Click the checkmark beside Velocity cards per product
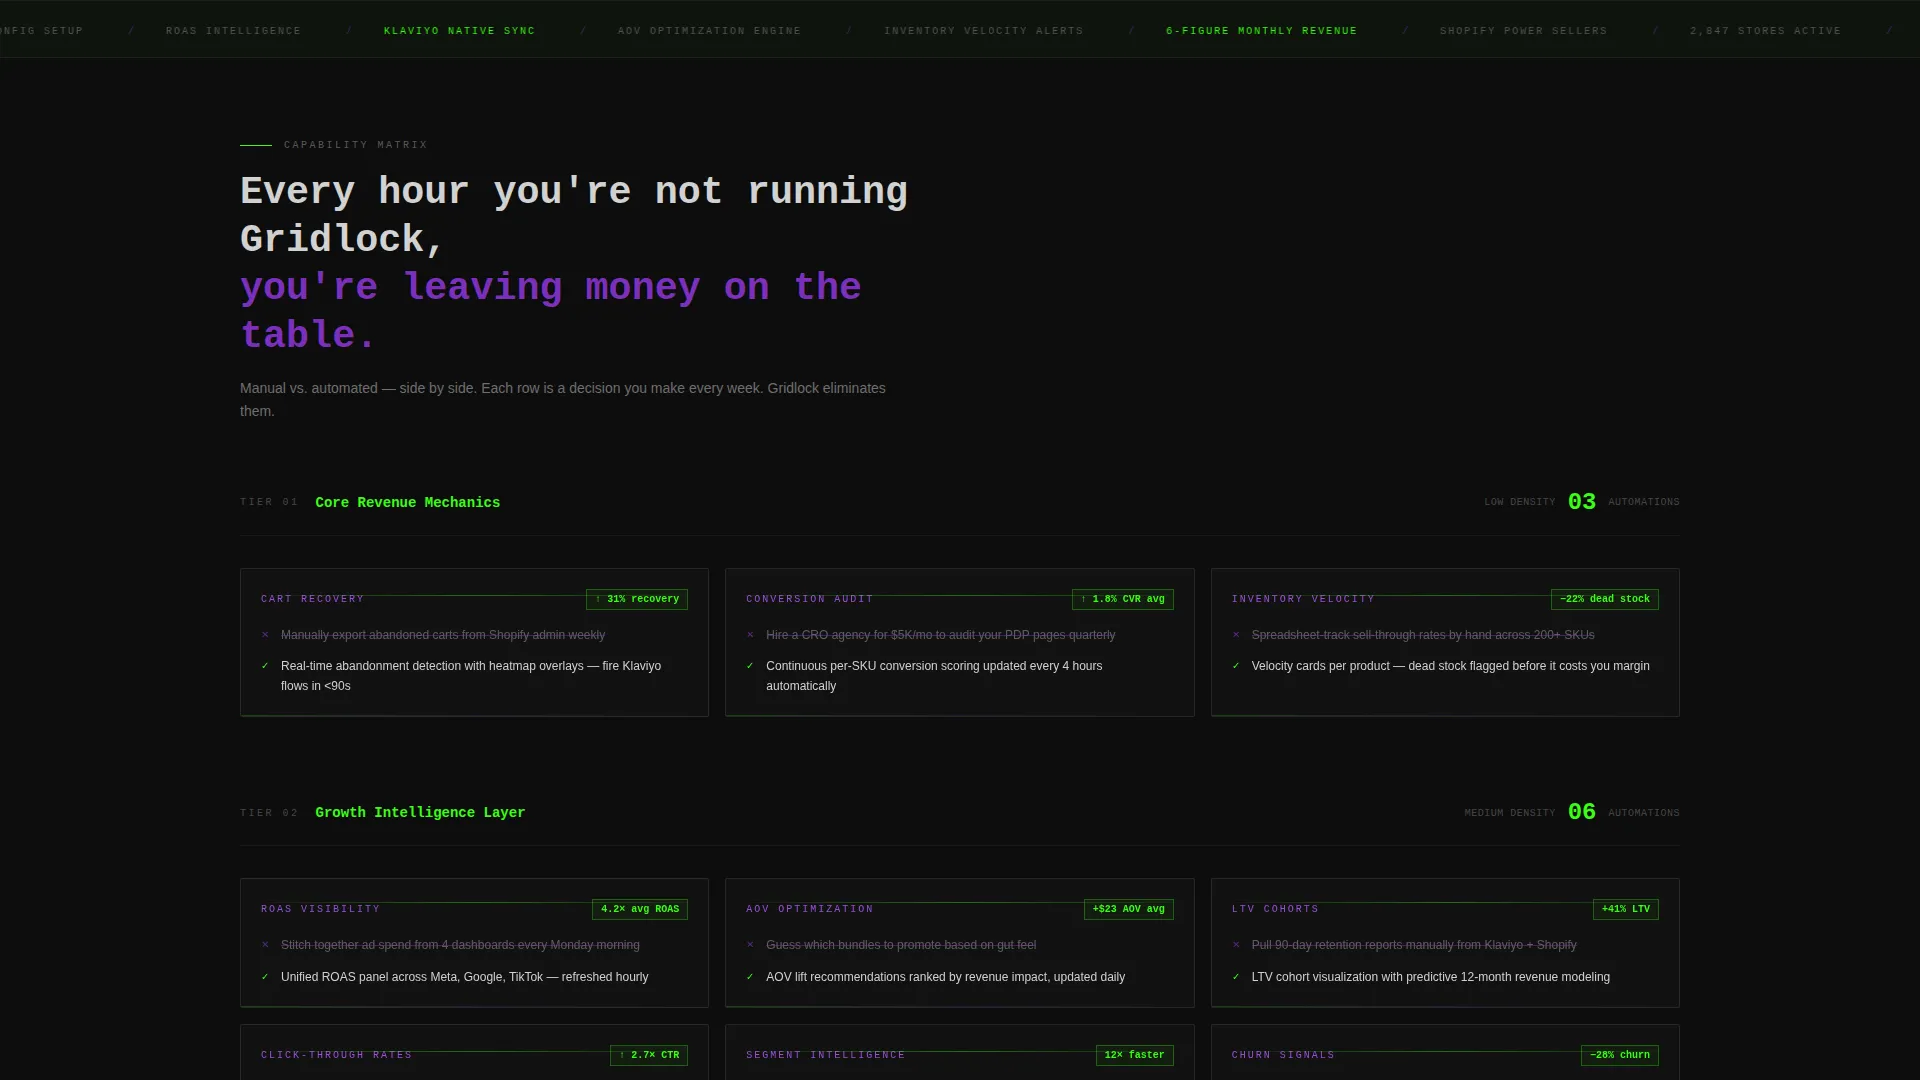1920x1080 pixels. 1236,666
